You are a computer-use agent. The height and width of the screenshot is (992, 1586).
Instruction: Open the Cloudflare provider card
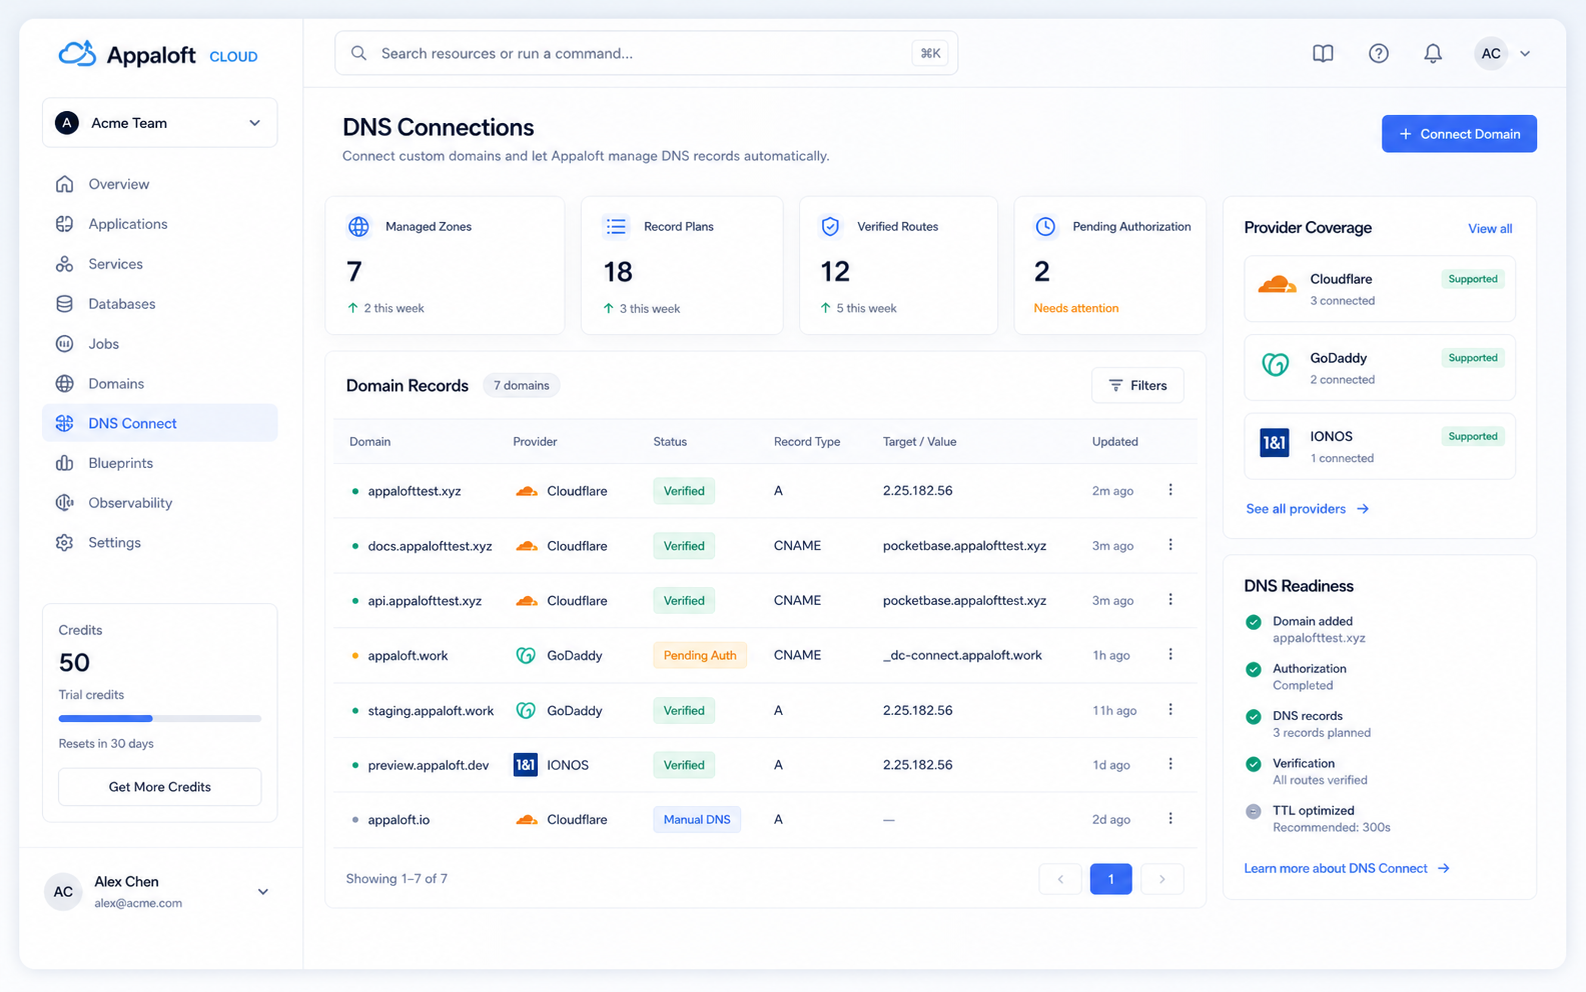(1379, 289)
